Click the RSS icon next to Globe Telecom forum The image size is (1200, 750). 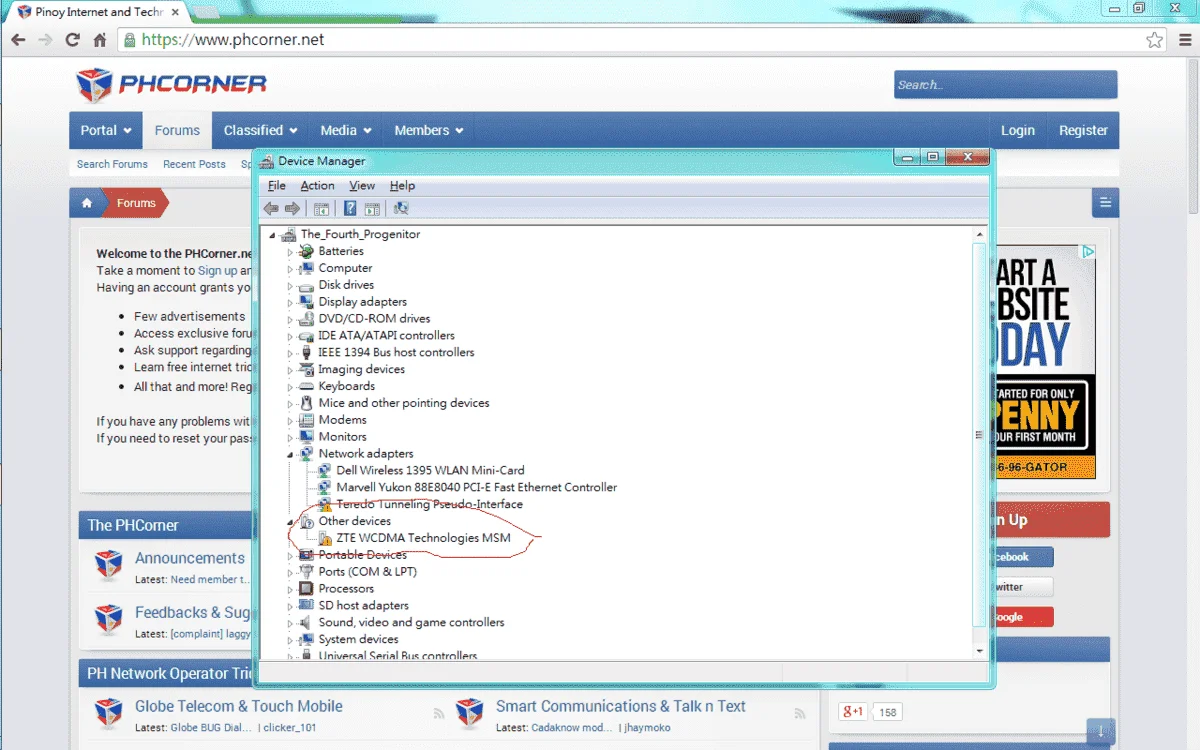coord(439,713)
